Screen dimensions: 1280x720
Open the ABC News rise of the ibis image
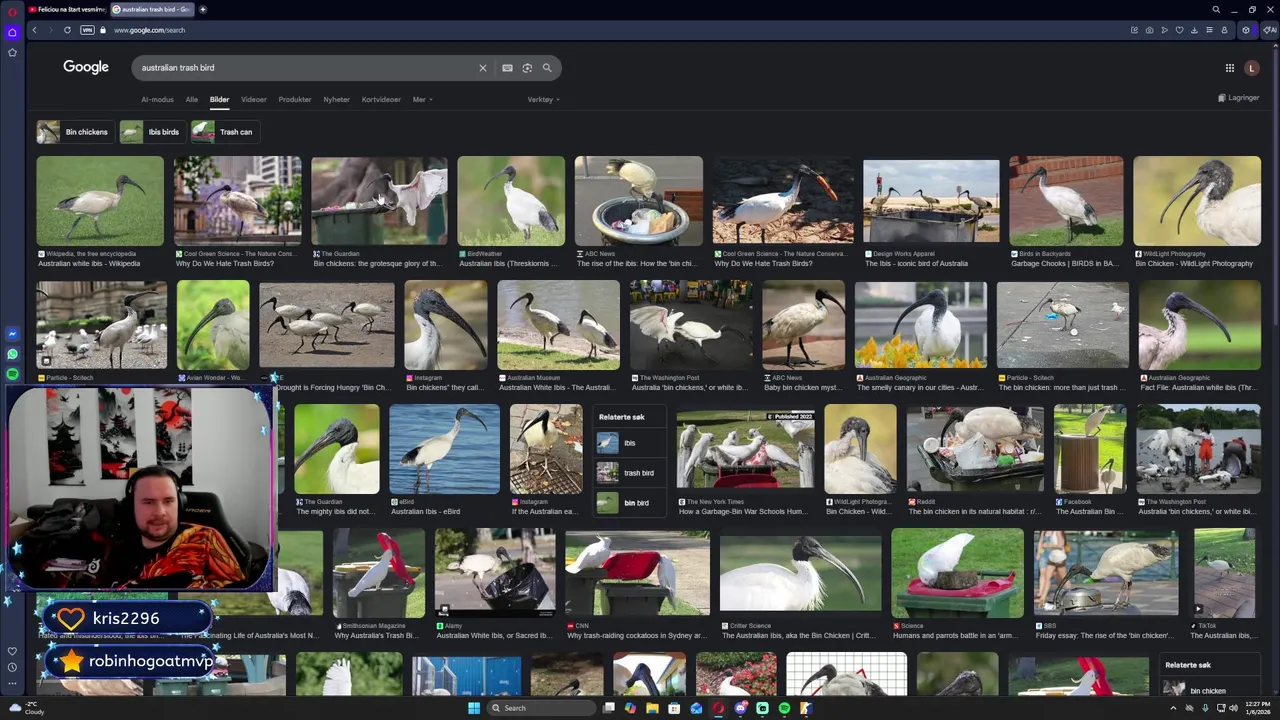click(639, 201)
